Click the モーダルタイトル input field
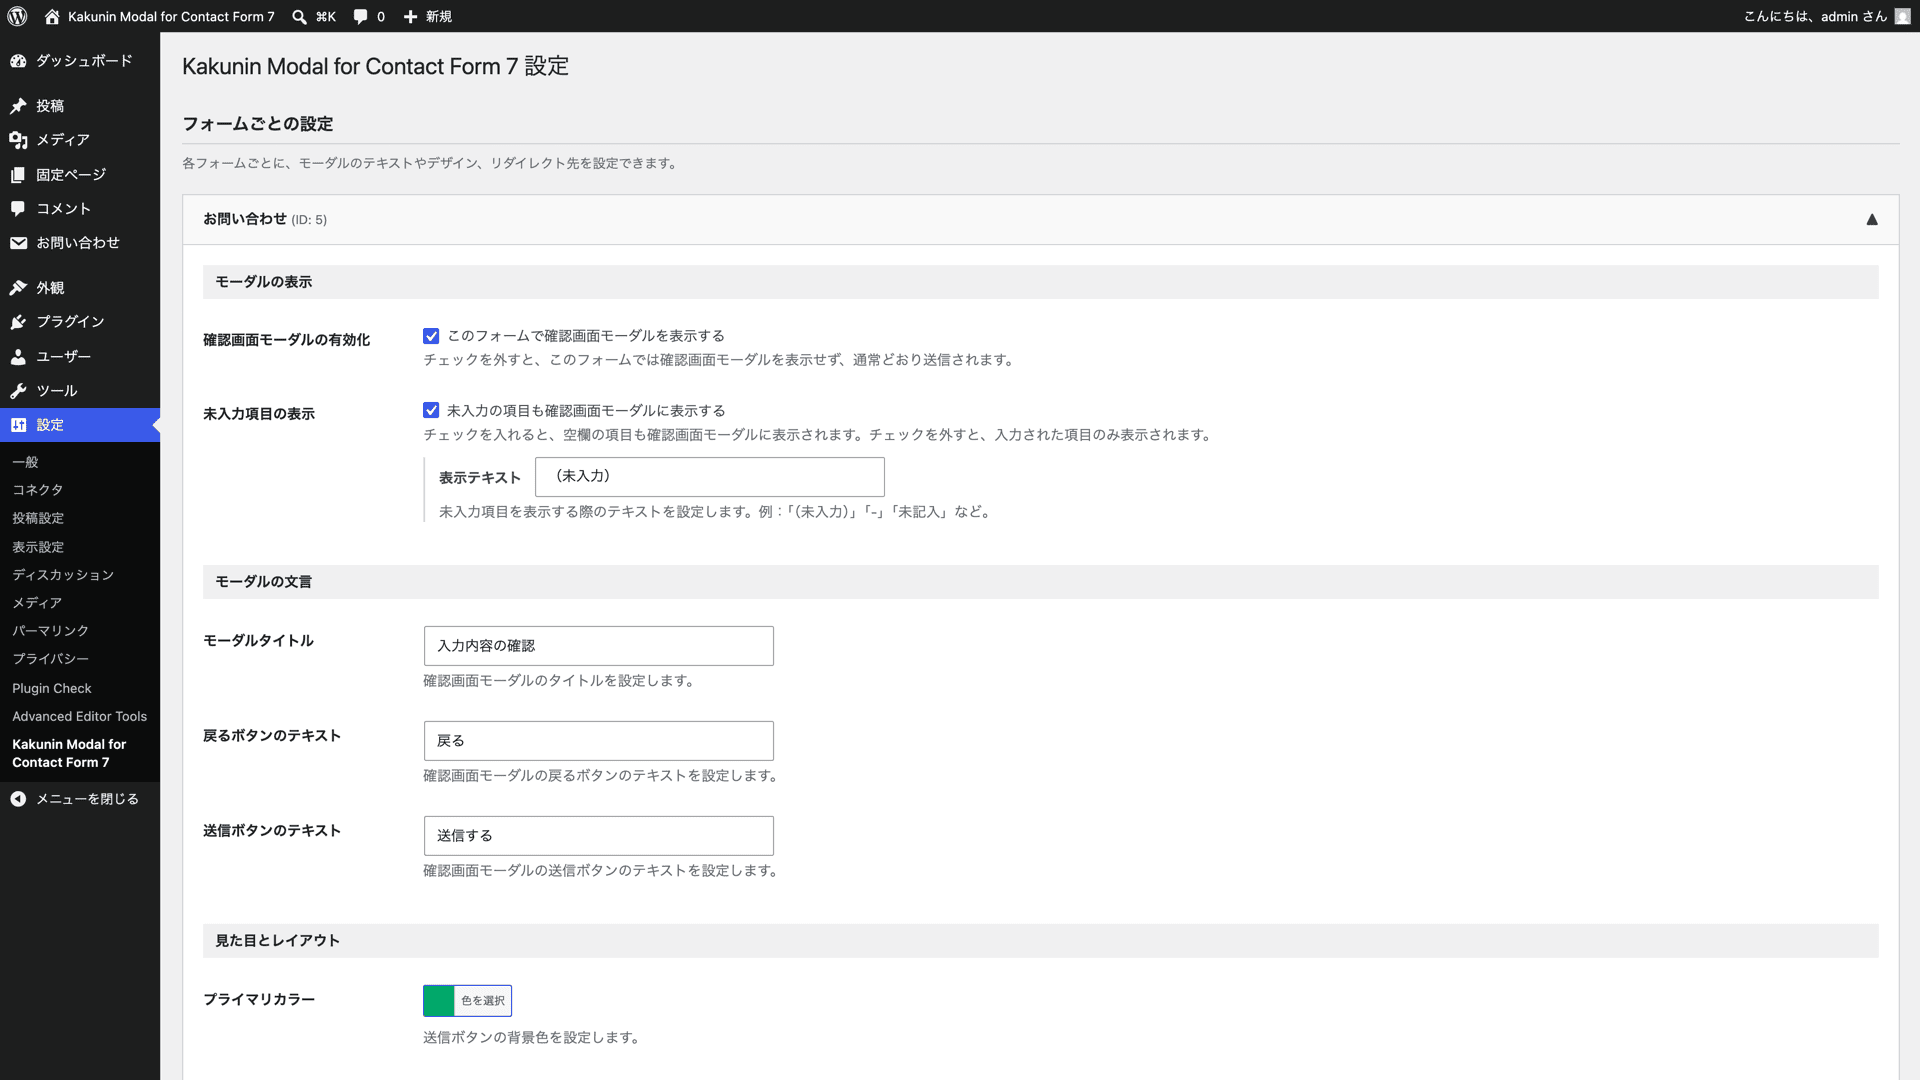This screenshot has height=1080, width=1920. click(x=599, y=646)
